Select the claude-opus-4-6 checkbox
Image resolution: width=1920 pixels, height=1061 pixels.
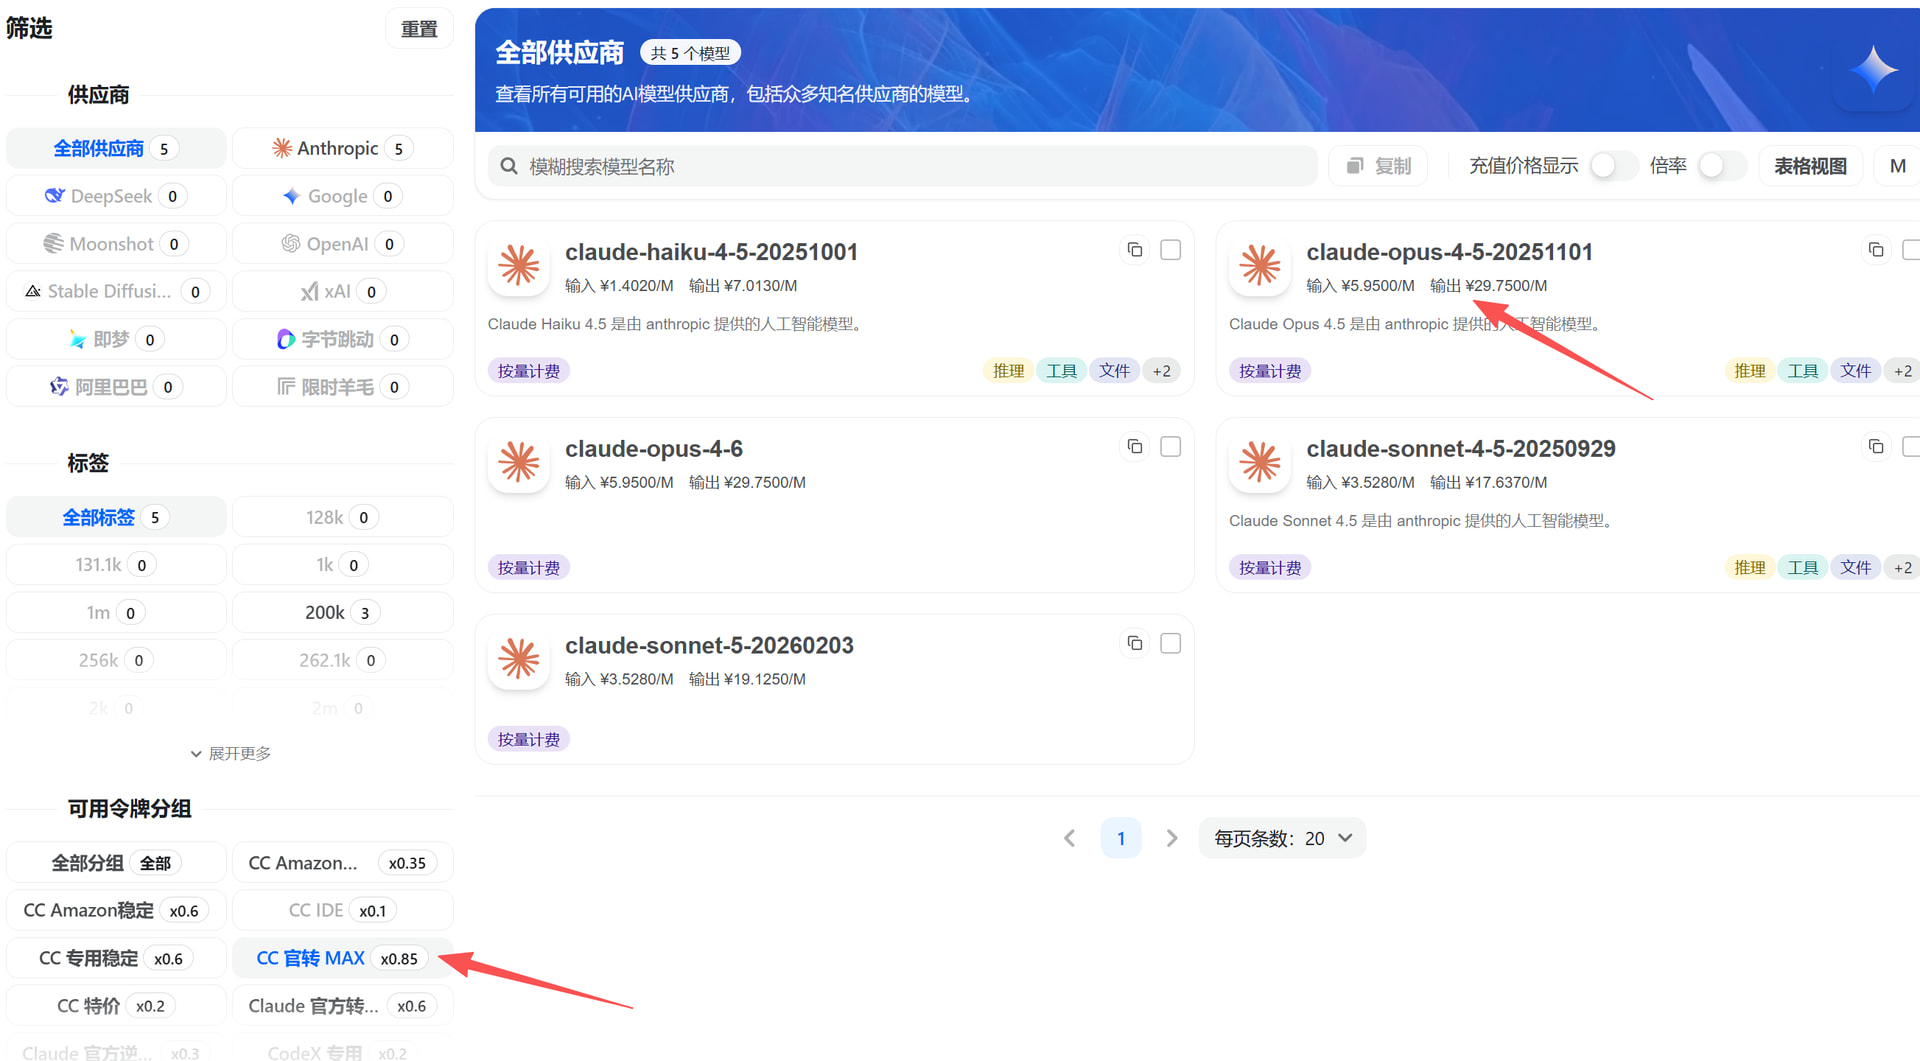pos(1170,447)
